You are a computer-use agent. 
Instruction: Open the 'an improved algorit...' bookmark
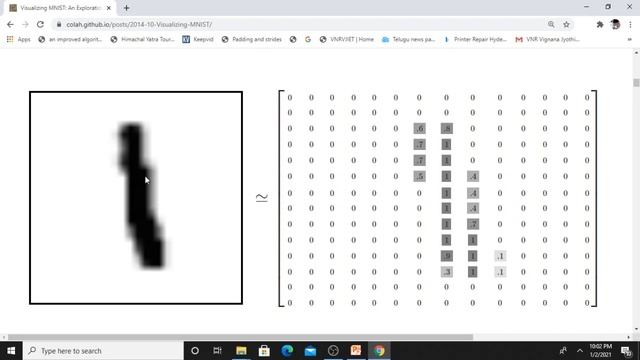(70, 39)
